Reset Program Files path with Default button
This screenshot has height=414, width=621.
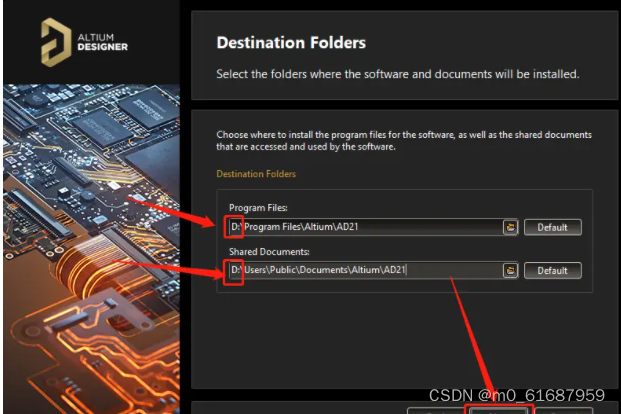coord(552,227)
